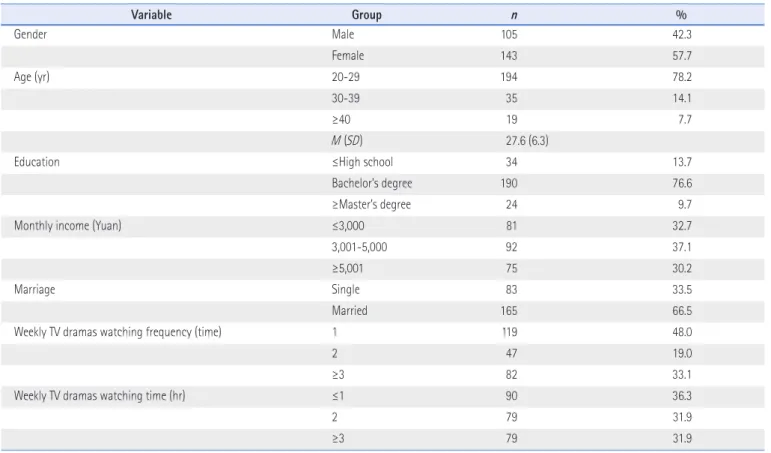Click the '20-29' age group cell
The image size is (771, 453).
346,77
